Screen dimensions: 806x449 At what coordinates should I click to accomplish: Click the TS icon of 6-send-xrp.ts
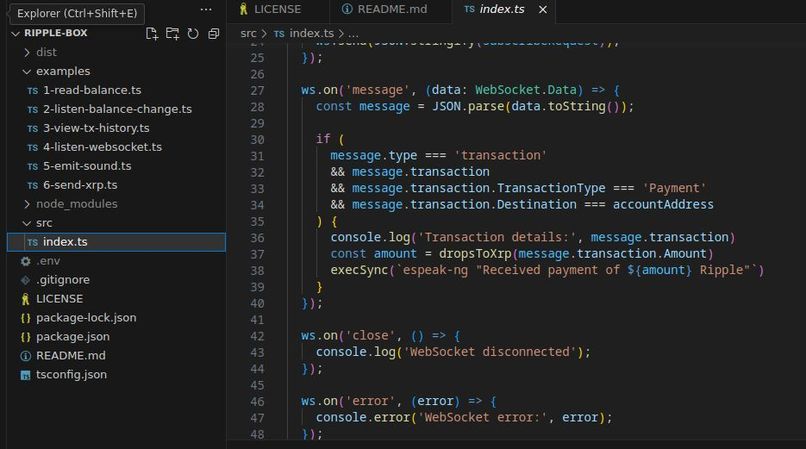pyautogui.click(x=33, y=186)
